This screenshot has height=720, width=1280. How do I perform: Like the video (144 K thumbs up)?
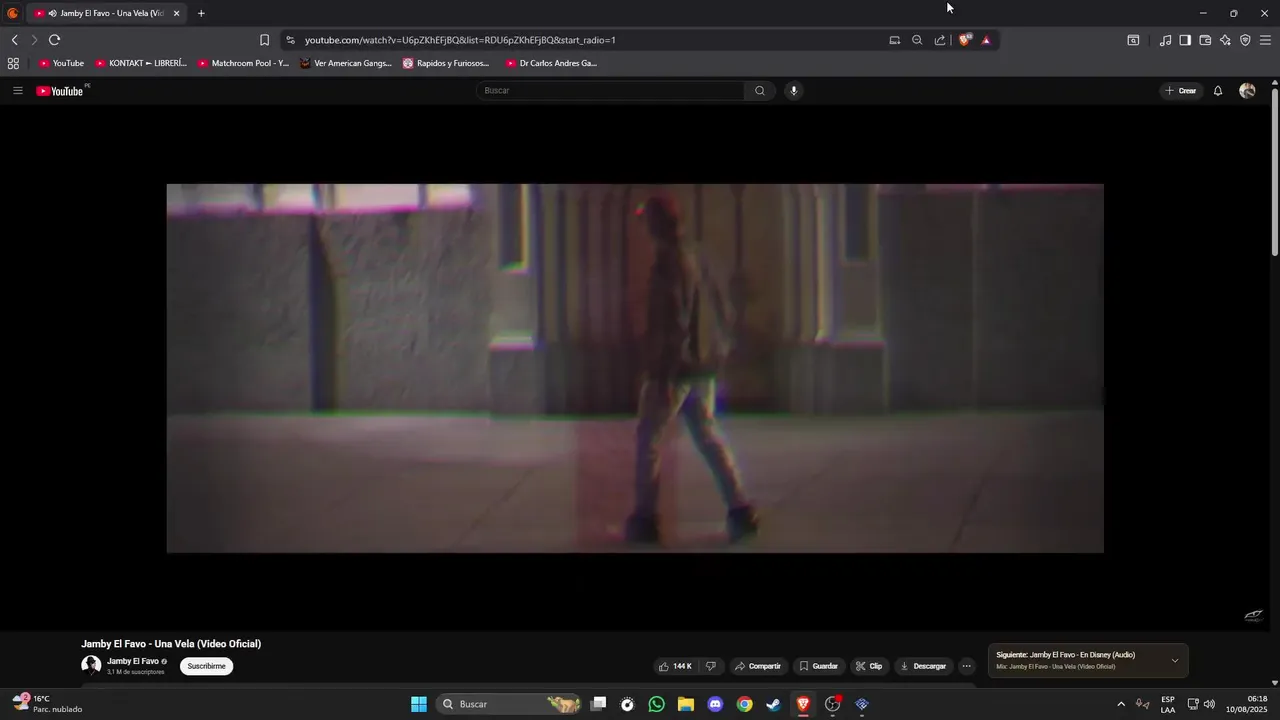[675, 666]
